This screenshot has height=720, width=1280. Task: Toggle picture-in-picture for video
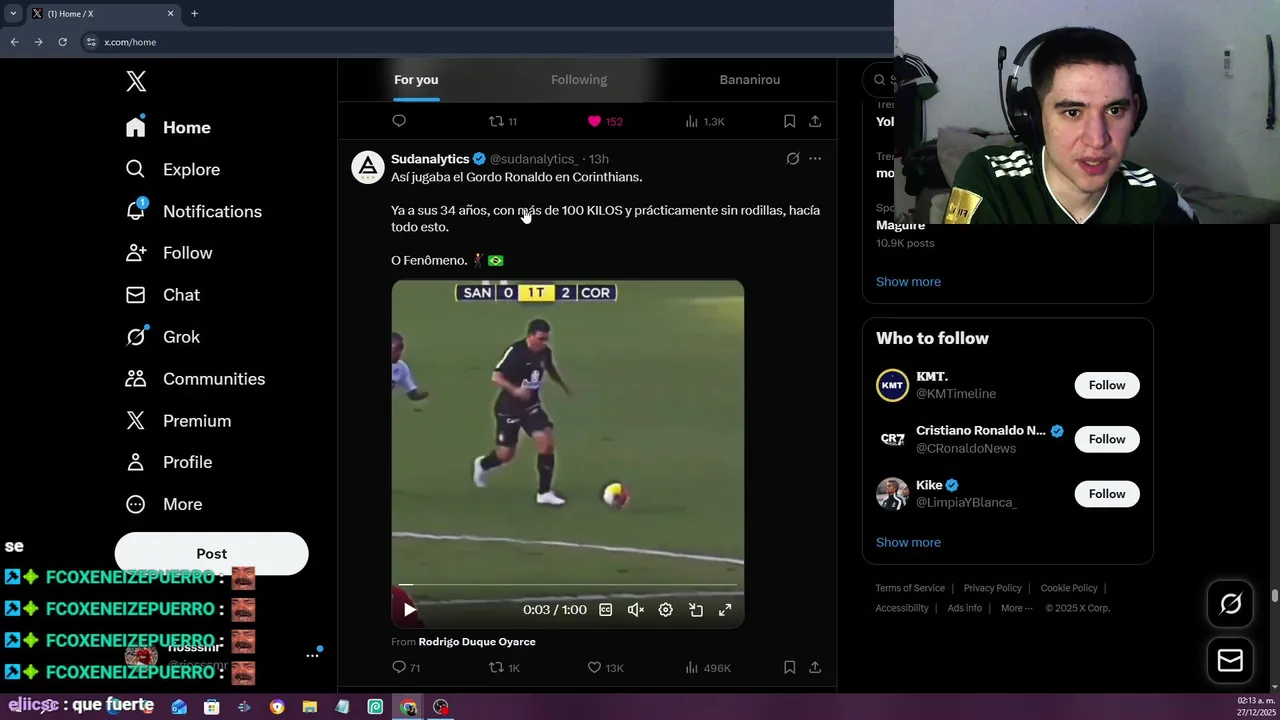pyautogui.click(x=696, y=609)
